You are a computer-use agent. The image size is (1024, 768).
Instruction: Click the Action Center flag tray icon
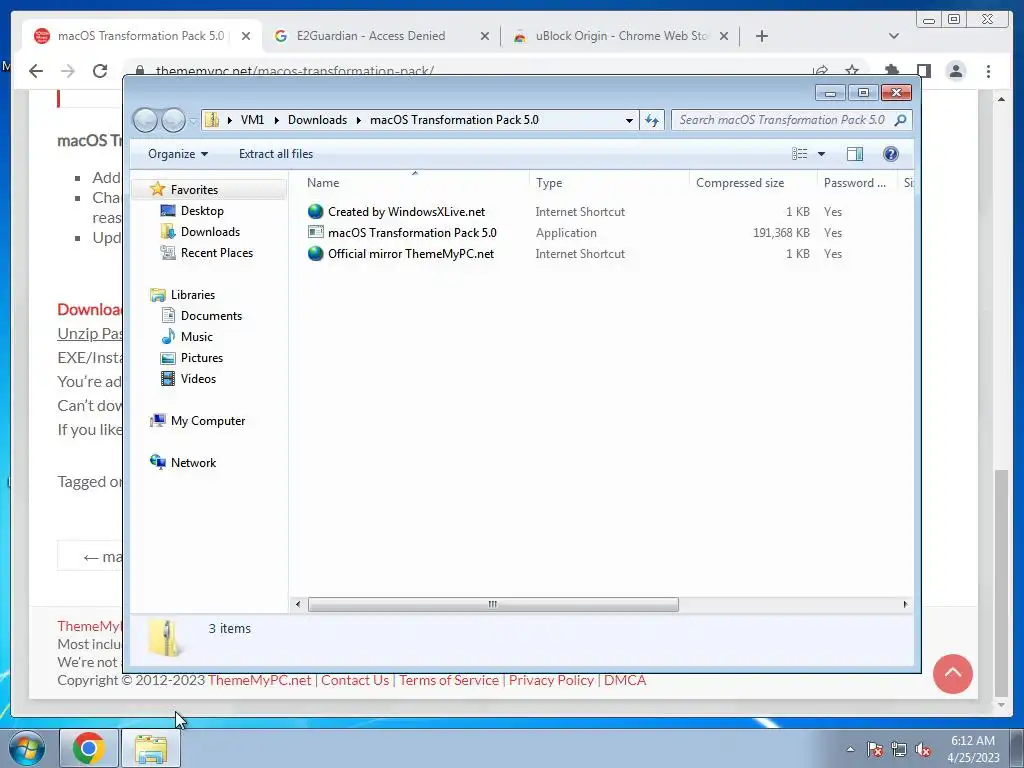(874, 749)
